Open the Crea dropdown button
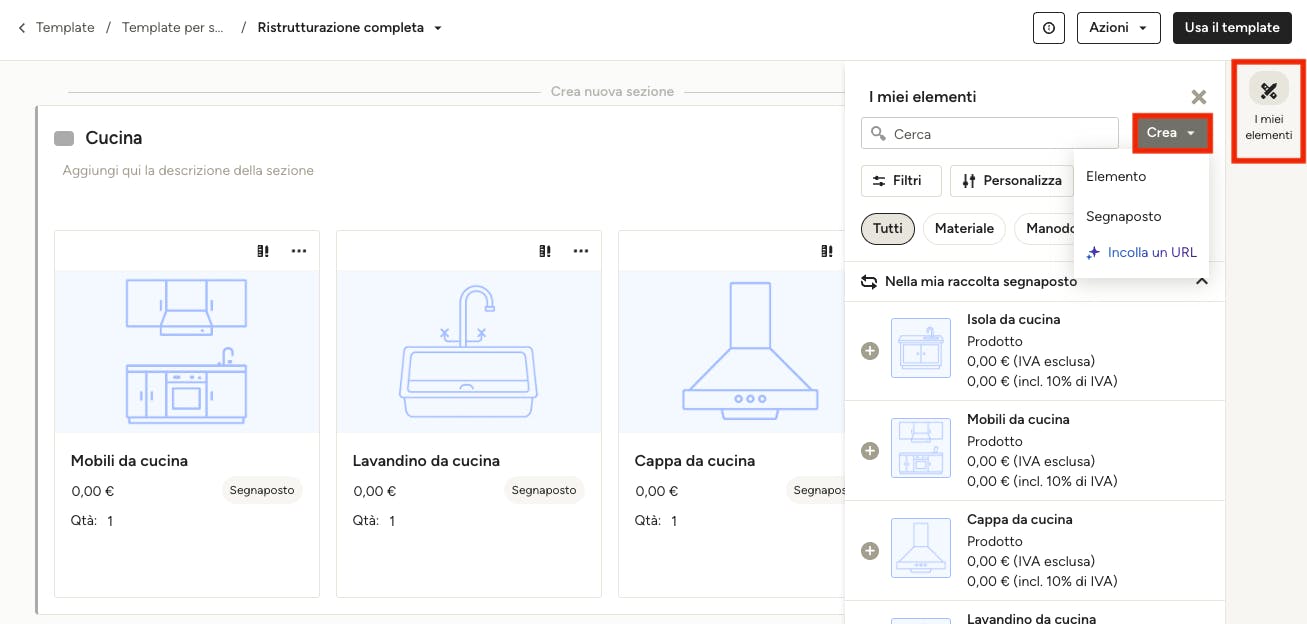 pyautogui.click(x=1172, y=133)
